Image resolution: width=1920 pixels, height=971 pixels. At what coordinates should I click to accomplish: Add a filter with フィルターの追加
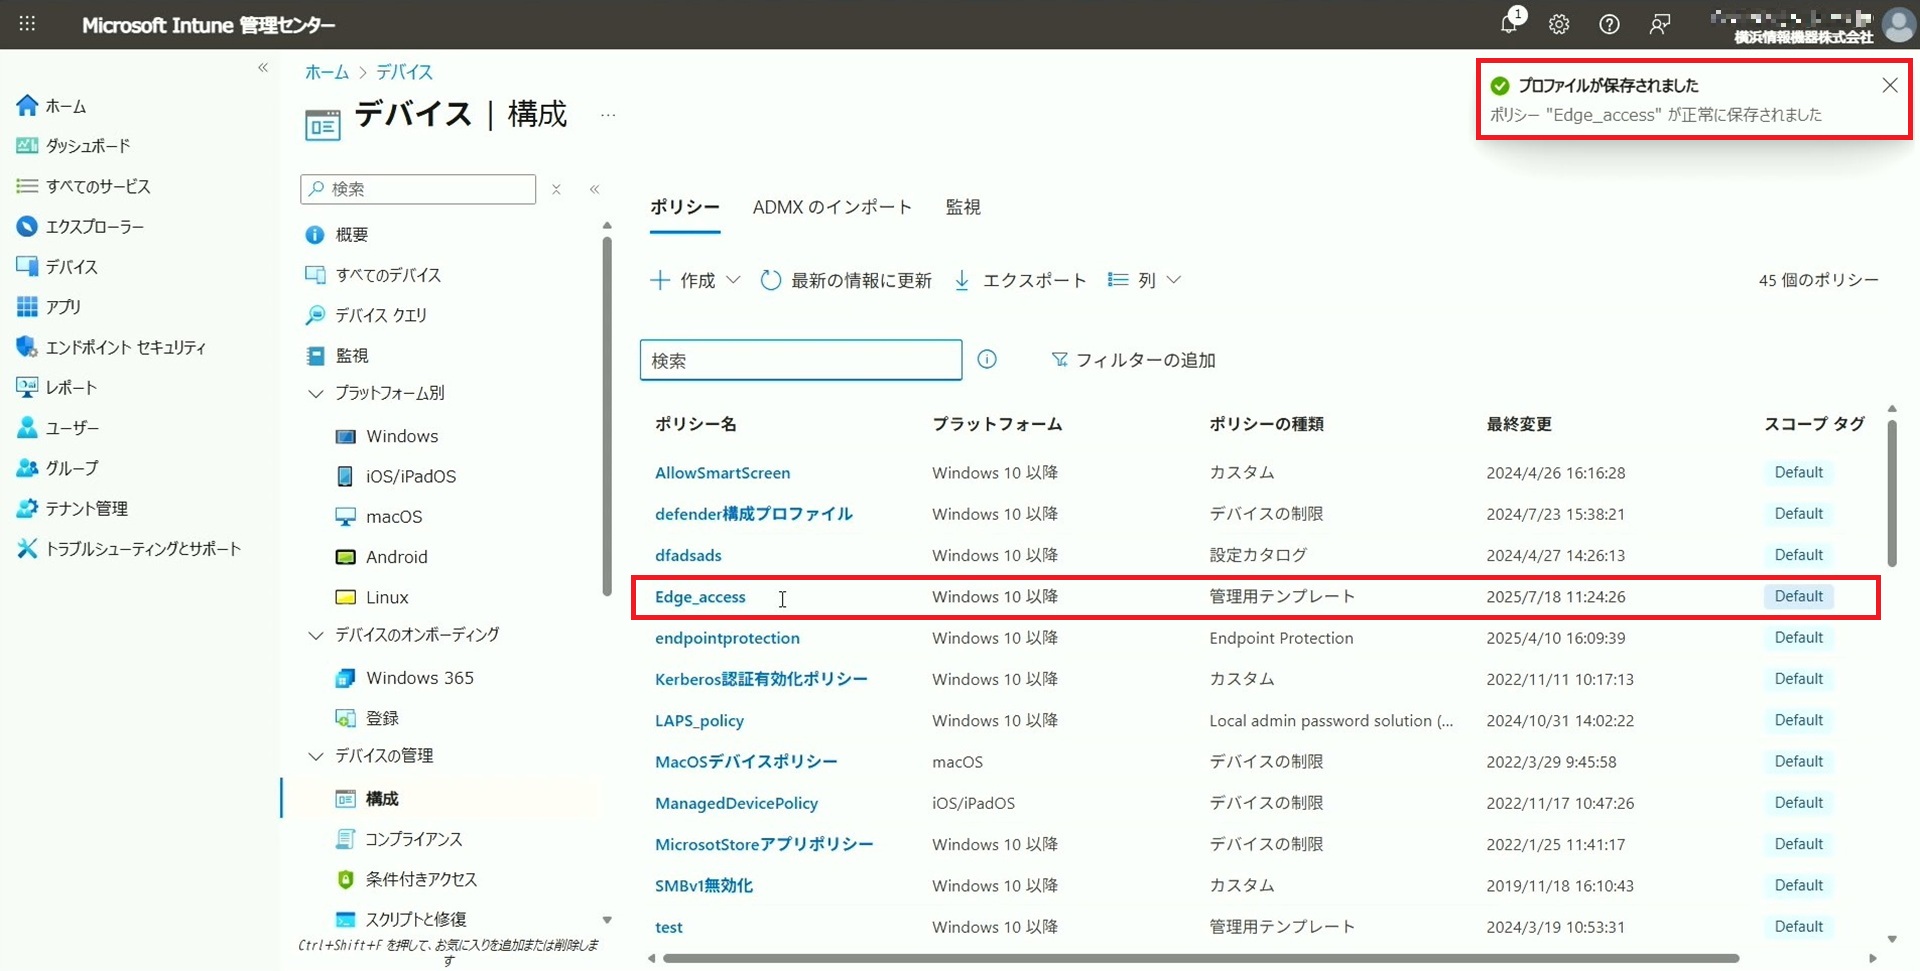click(x=1133, y=360)
